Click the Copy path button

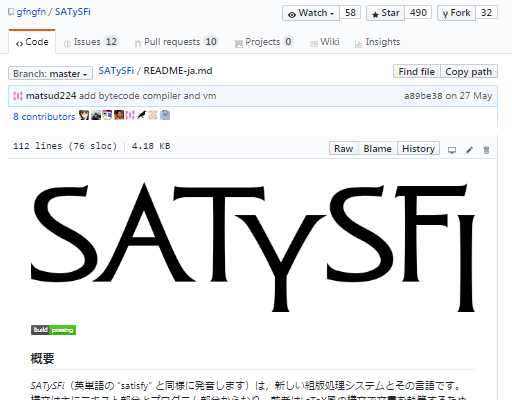469,71
